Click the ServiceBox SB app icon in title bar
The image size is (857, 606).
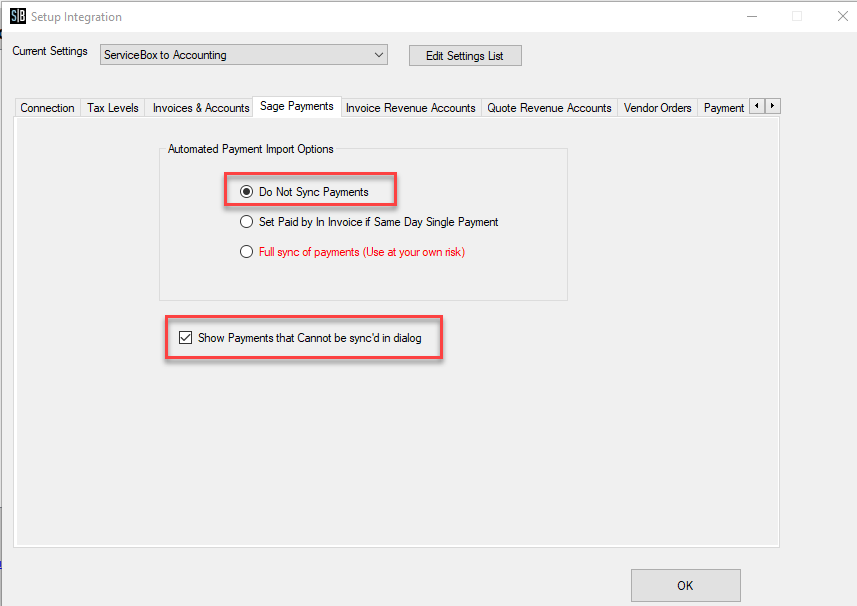point(17,16)
